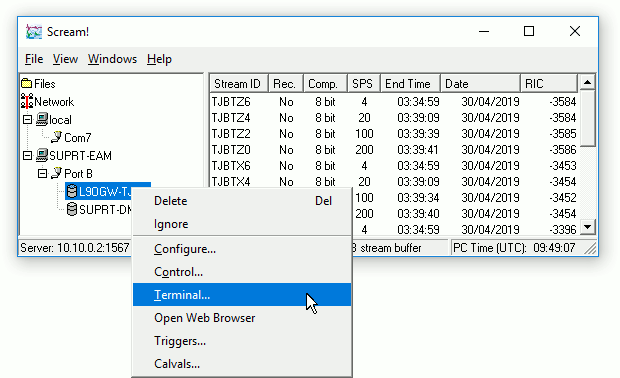Click the Port B serial icon
620x378 pixels.
click(57, 173)
